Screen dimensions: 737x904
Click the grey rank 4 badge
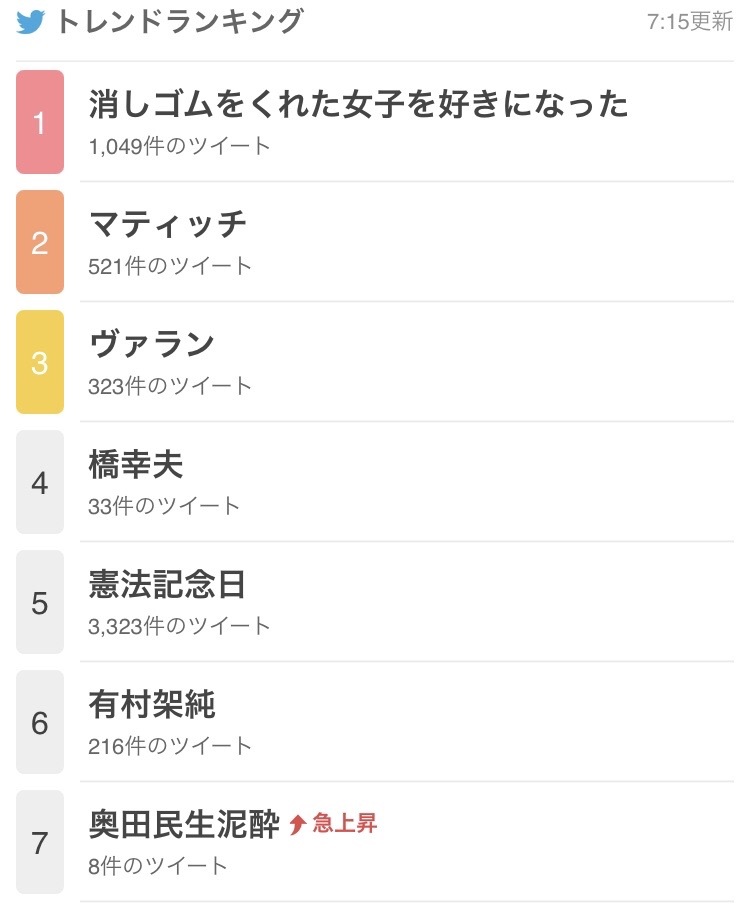(40, 482)
